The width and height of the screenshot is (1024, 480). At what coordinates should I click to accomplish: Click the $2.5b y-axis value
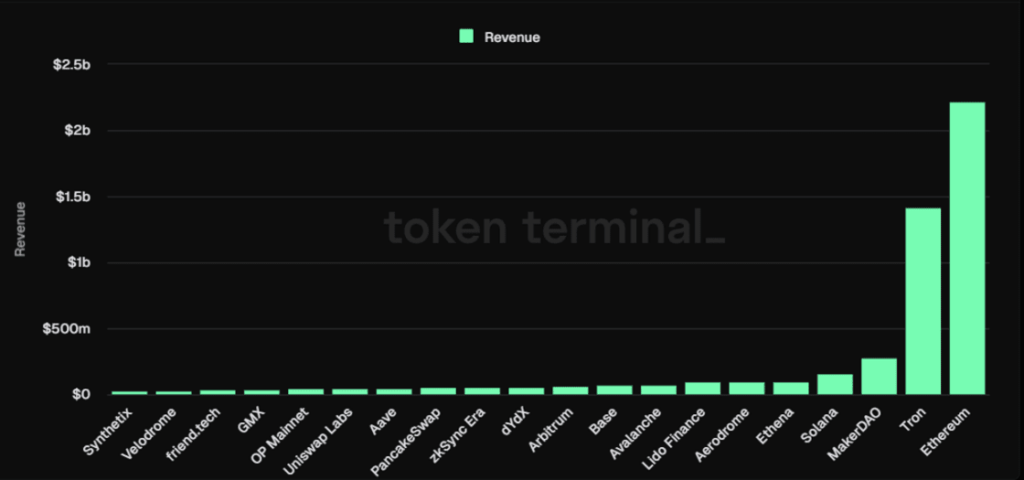pos(71,65)
